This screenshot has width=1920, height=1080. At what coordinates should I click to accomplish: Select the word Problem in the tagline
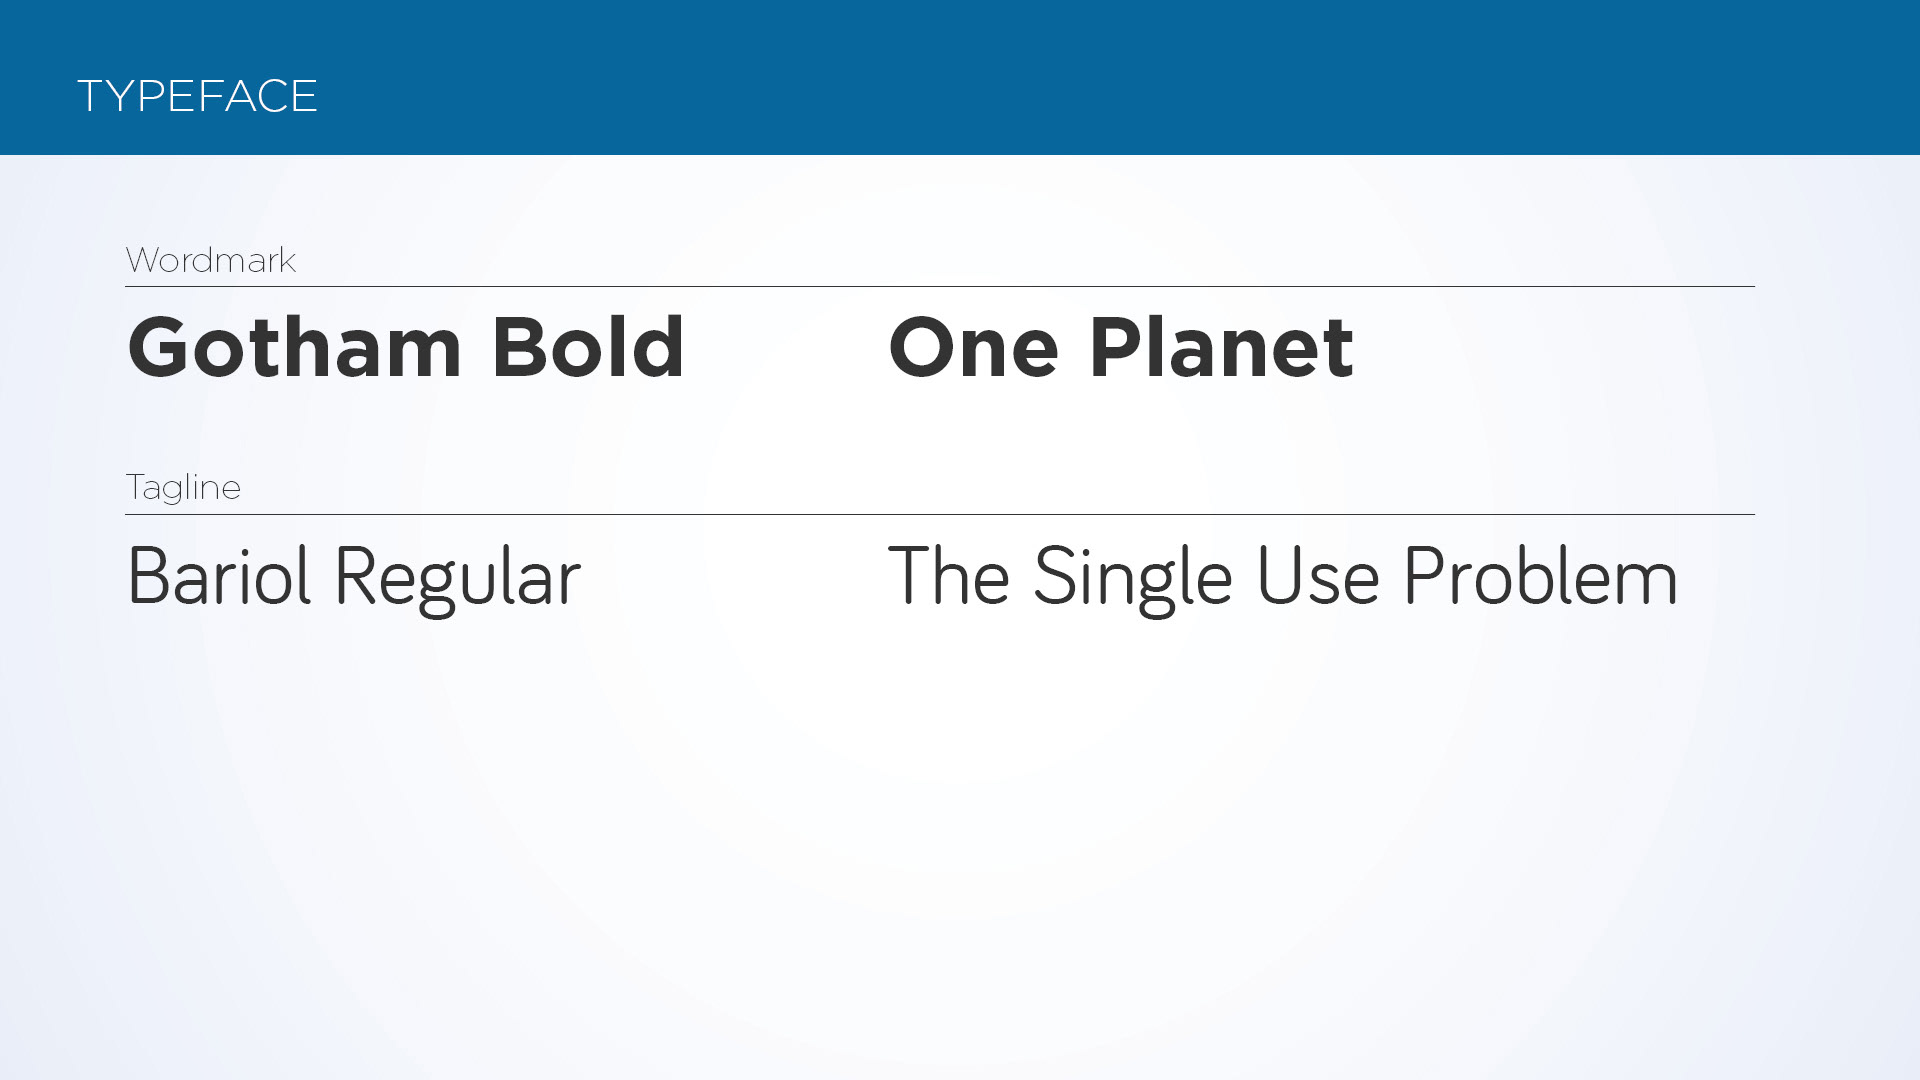coord(1541,576)
